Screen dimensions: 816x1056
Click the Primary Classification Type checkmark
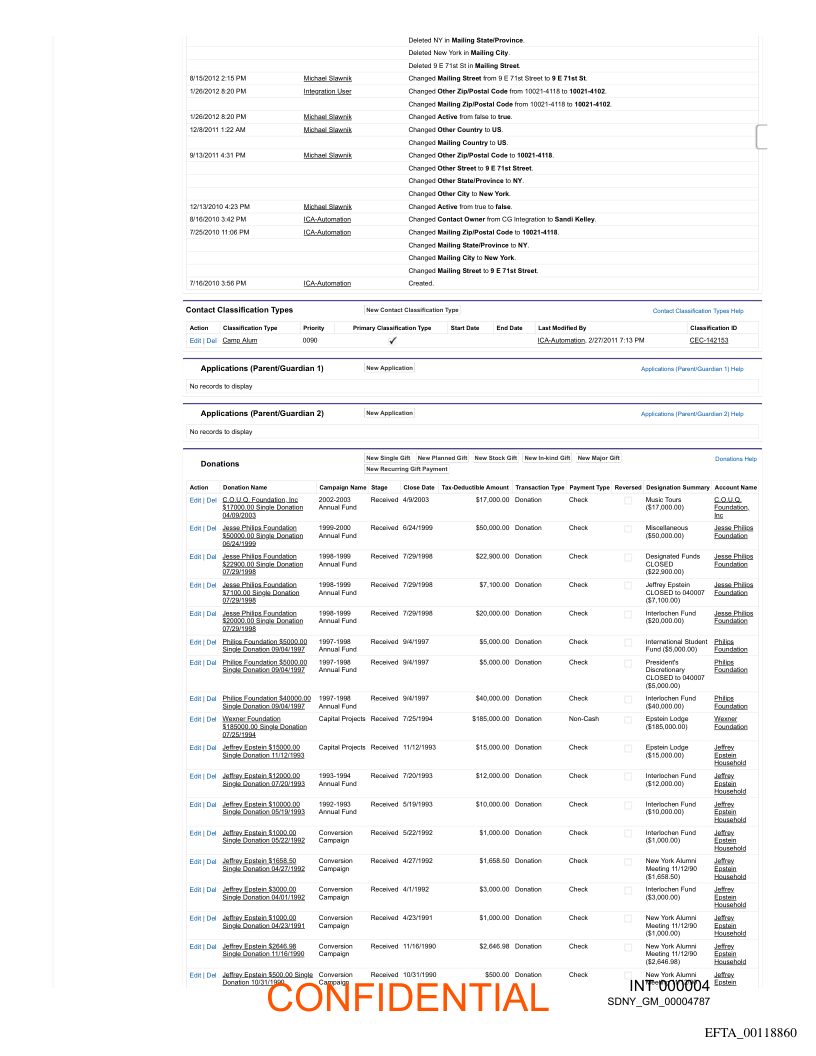pyautogui.click(x=393, y=341)
